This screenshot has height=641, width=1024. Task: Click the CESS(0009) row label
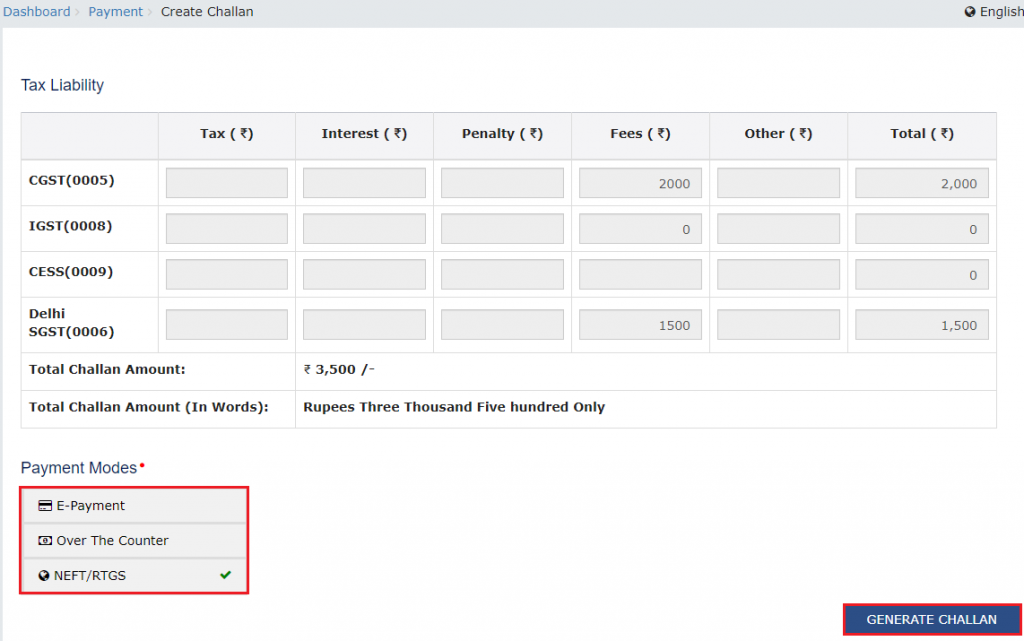coord(71,272)
